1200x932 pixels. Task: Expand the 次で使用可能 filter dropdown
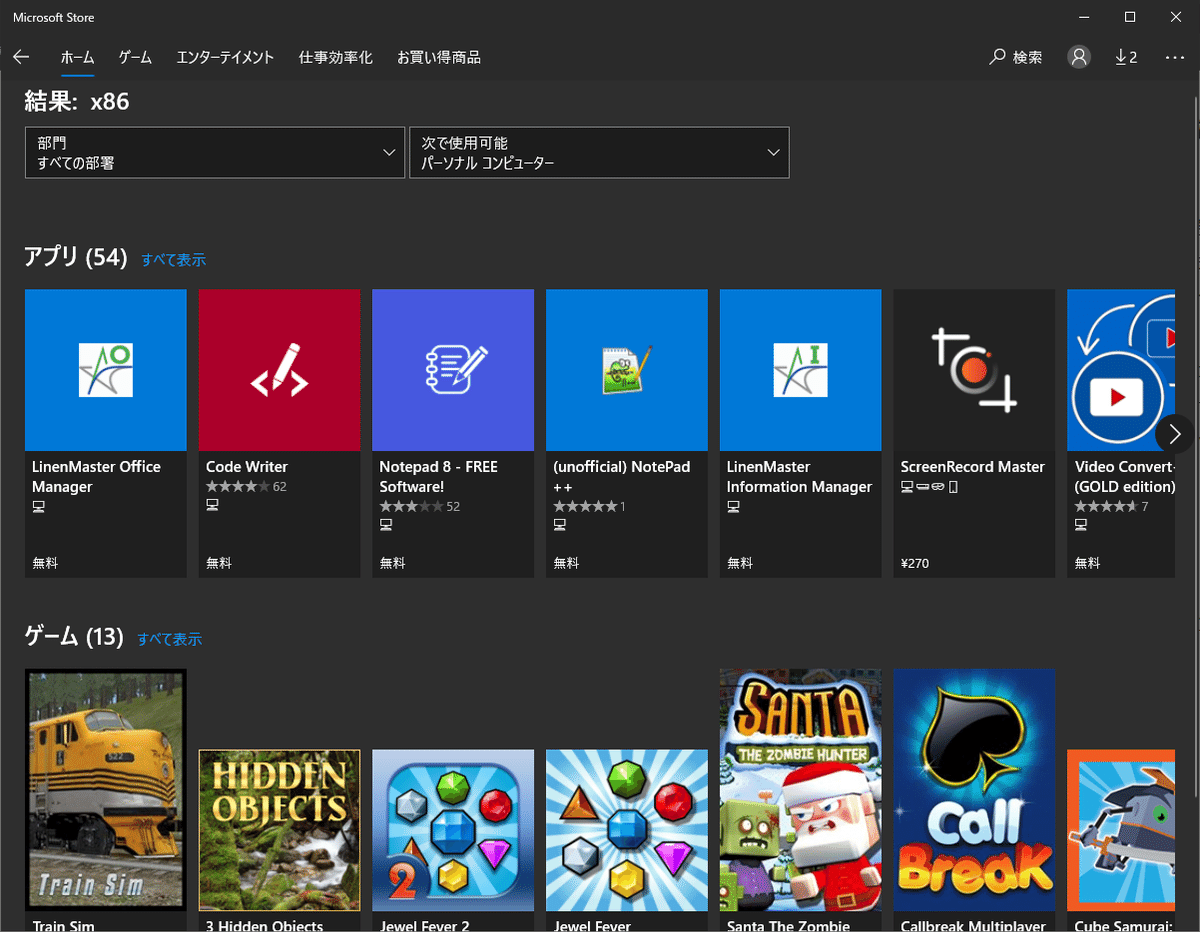coord(599,152)
